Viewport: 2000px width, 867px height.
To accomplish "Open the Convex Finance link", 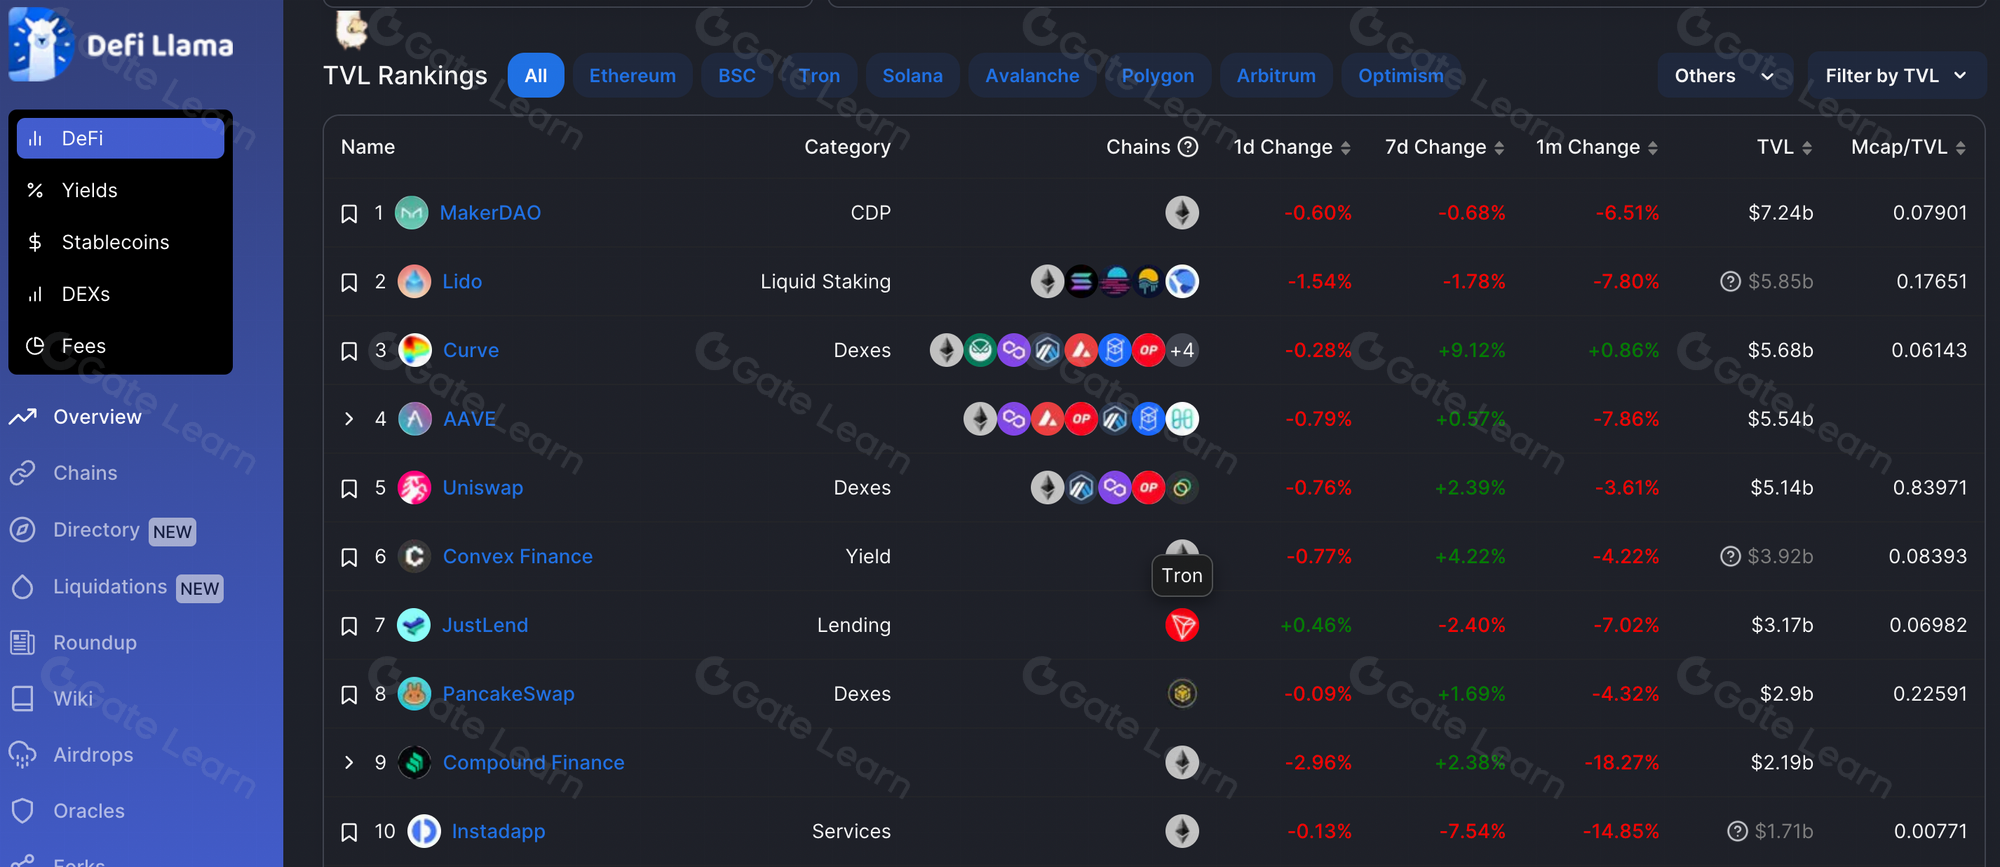I will [x=517, y=557].
